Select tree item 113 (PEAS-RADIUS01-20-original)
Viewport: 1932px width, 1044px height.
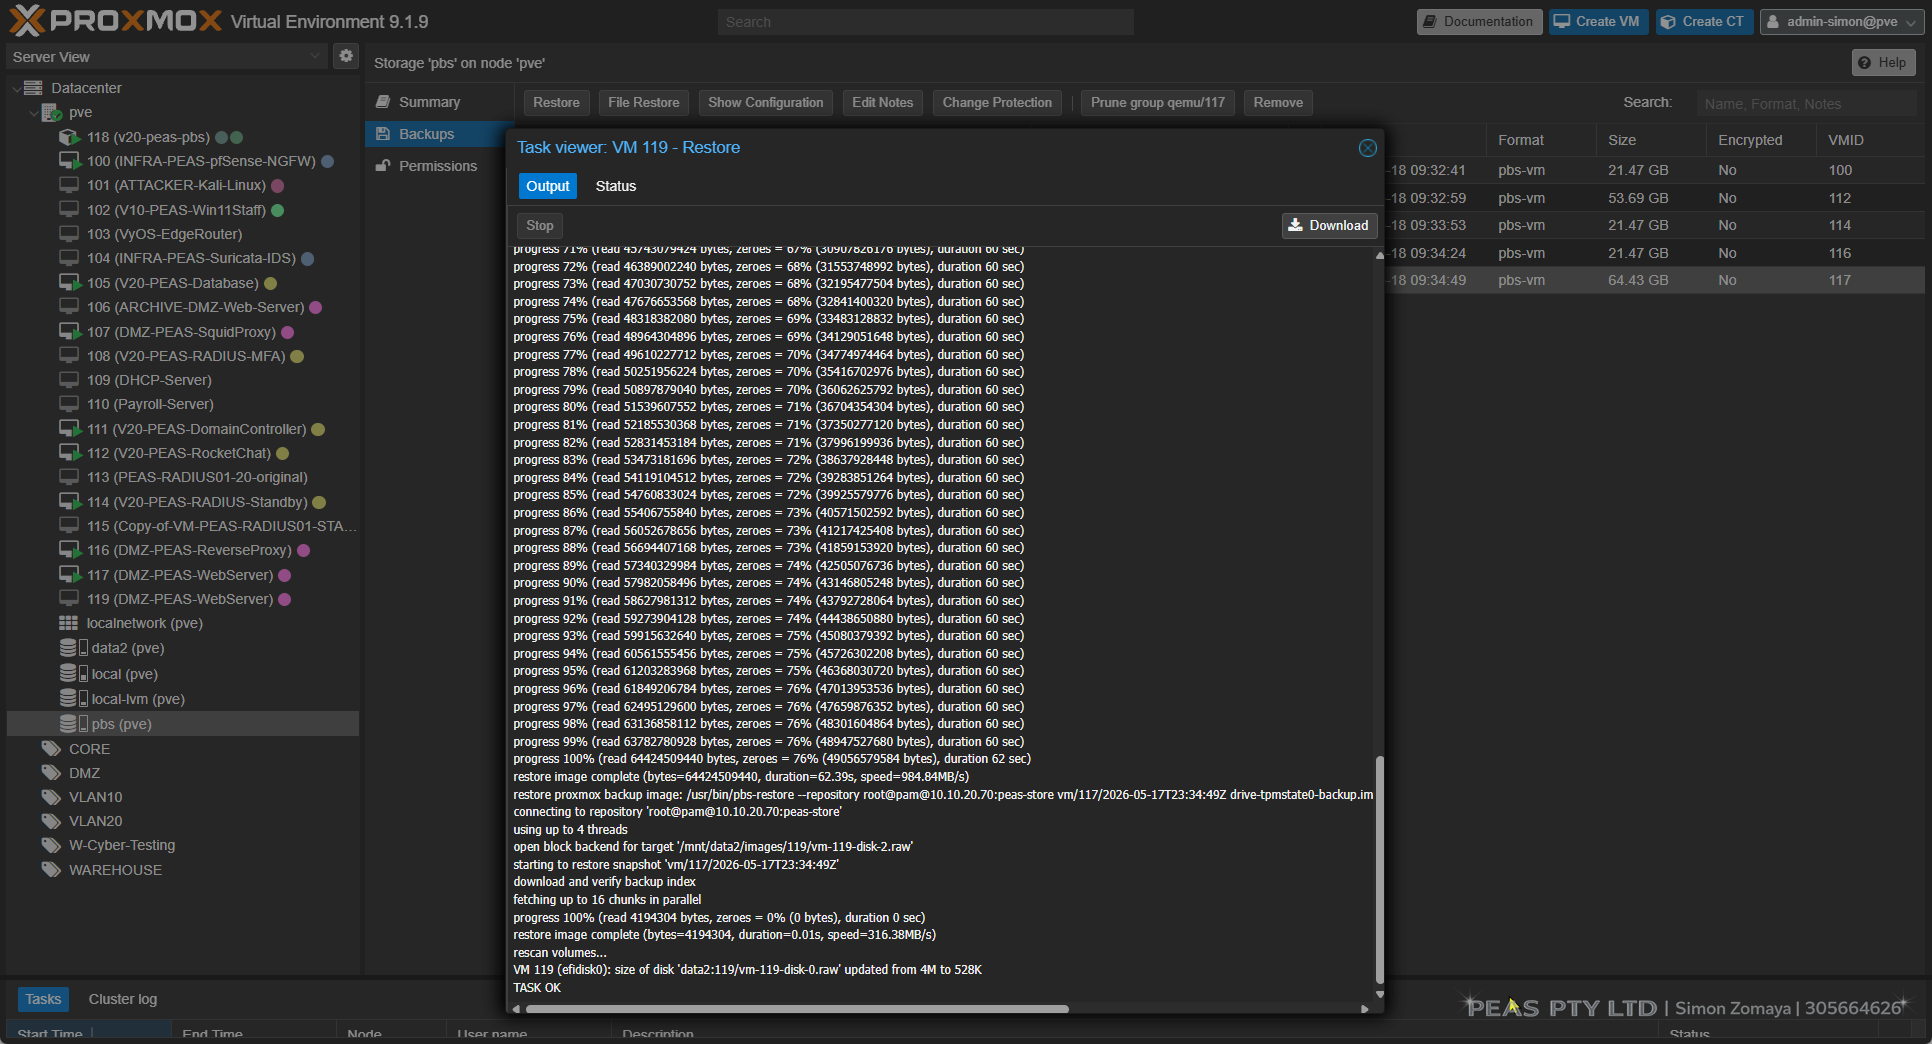coord(184,477)
